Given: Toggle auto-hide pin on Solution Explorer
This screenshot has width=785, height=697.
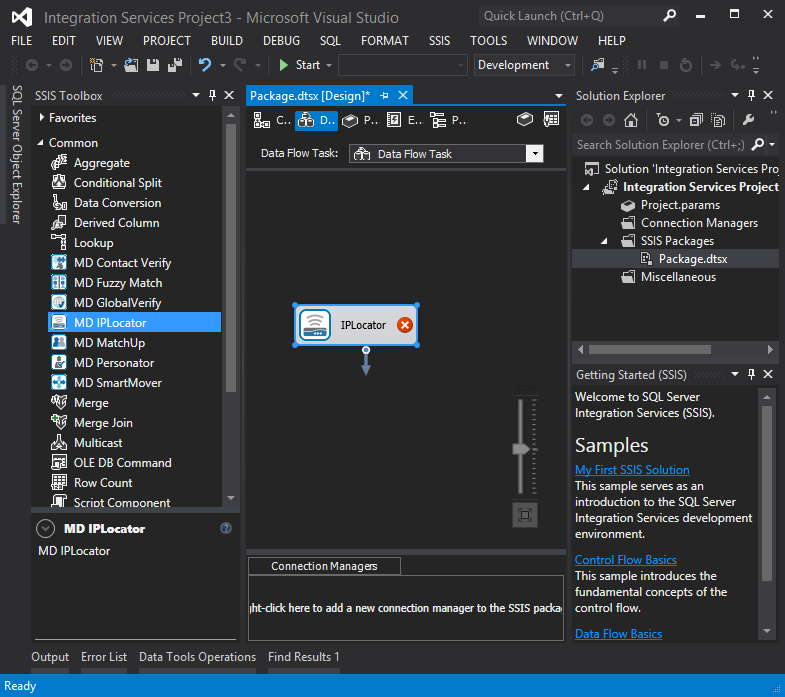Looking at the screenshot, I should 751,96.
